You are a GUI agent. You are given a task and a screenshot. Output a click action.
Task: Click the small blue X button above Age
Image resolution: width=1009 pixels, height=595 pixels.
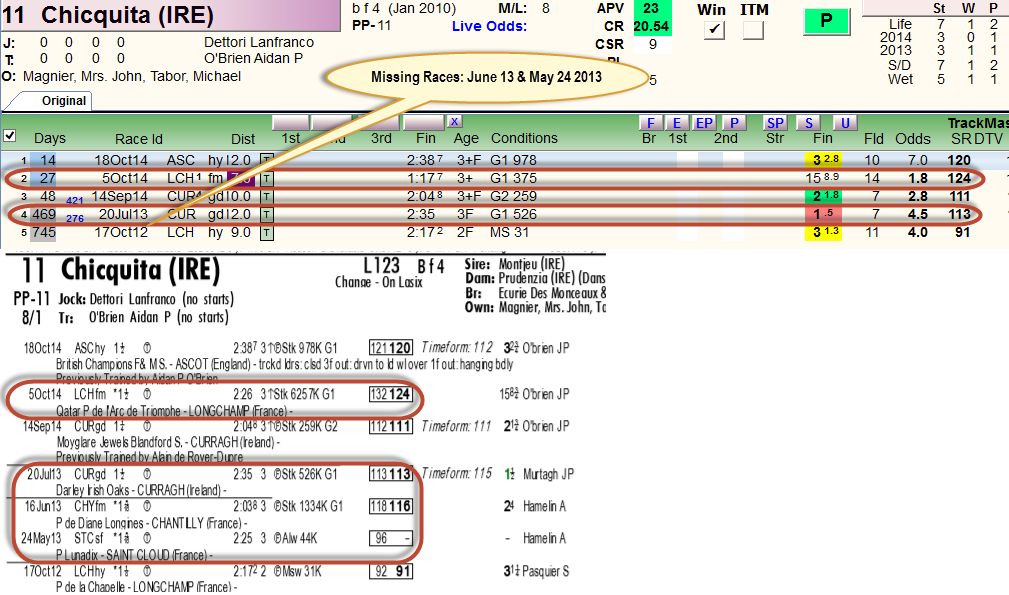(x=454, y=122)
